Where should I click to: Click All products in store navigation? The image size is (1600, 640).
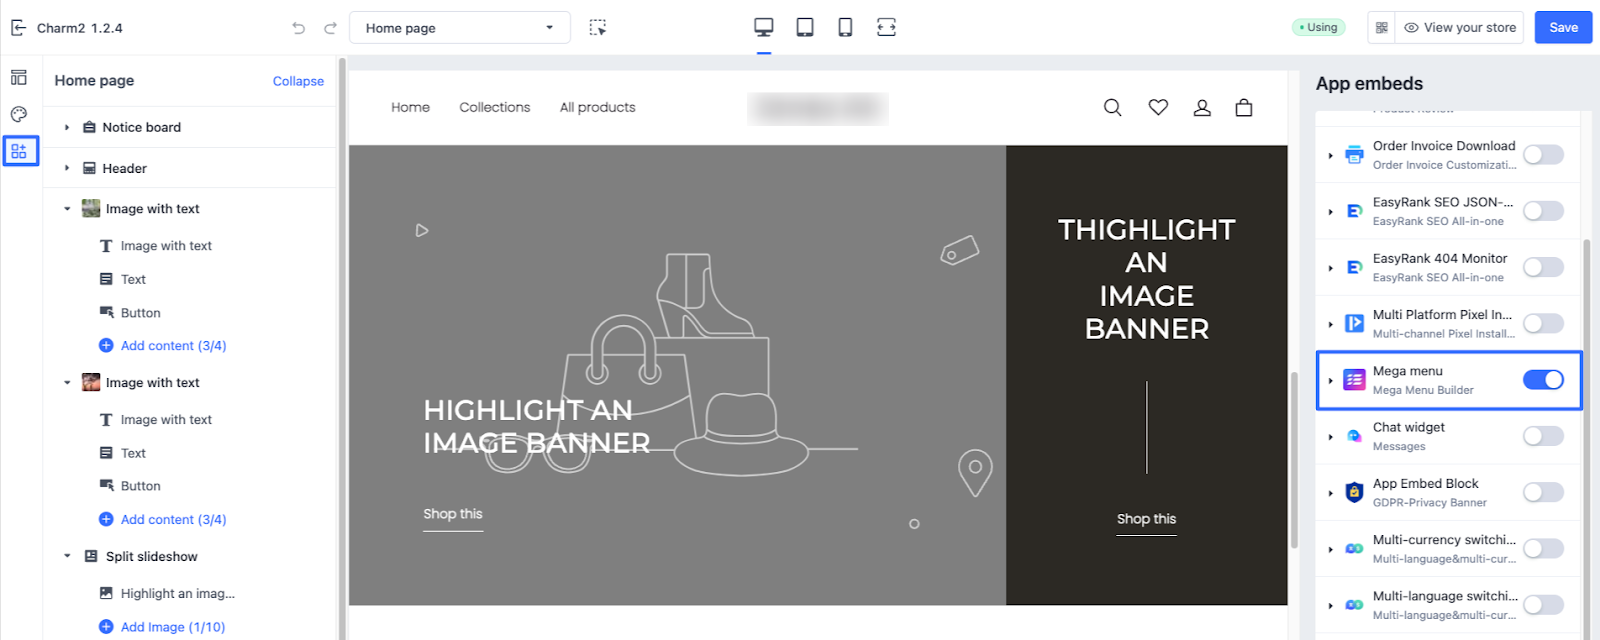coord(598,107)
